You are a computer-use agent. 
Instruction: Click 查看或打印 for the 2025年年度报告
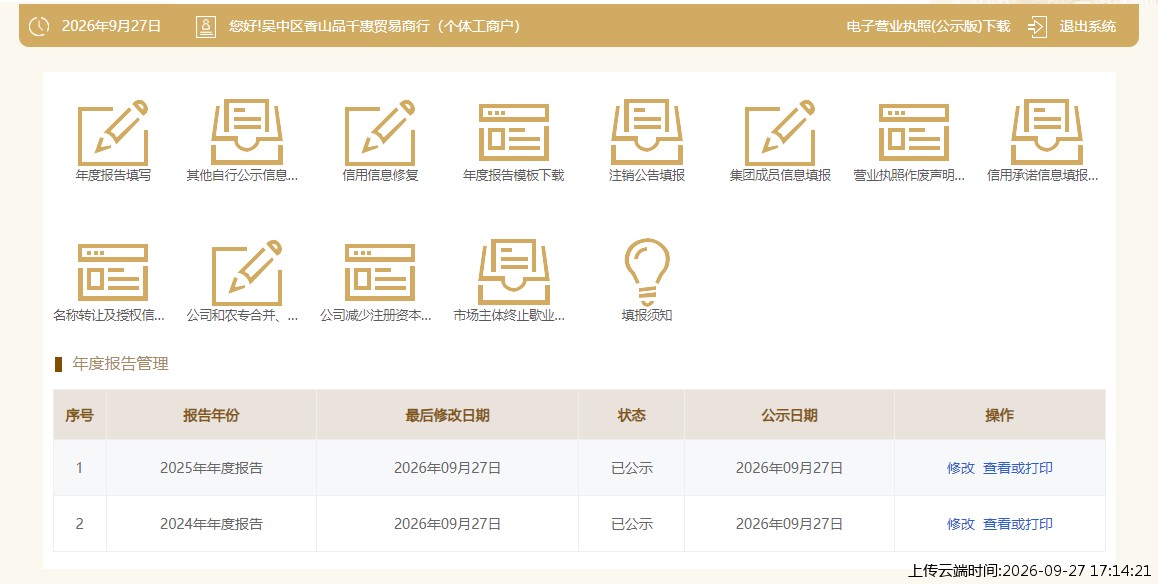pyautogui.click(x=1018, y=468)
